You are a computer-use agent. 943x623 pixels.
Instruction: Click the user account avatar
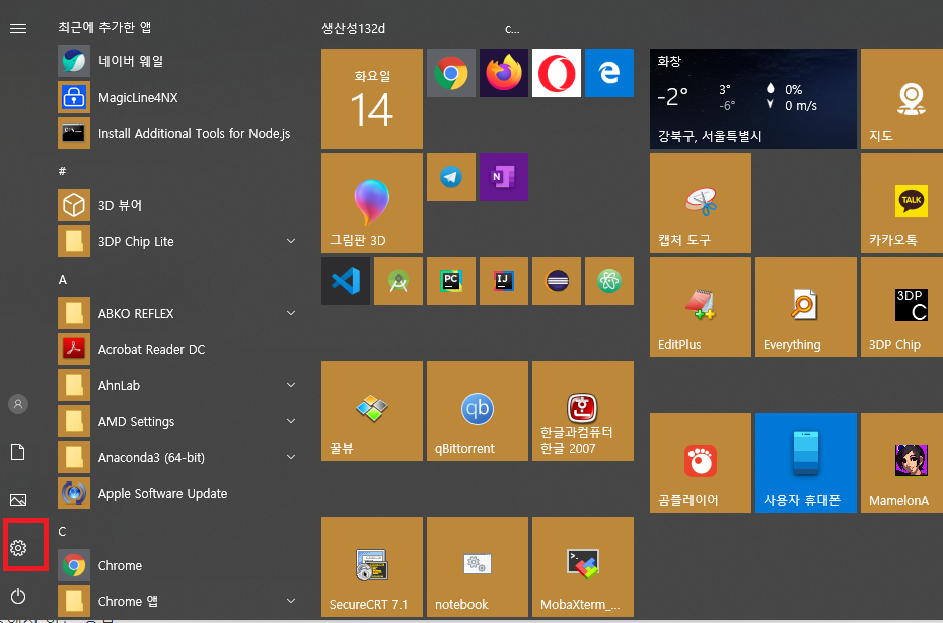click(18, 404)
